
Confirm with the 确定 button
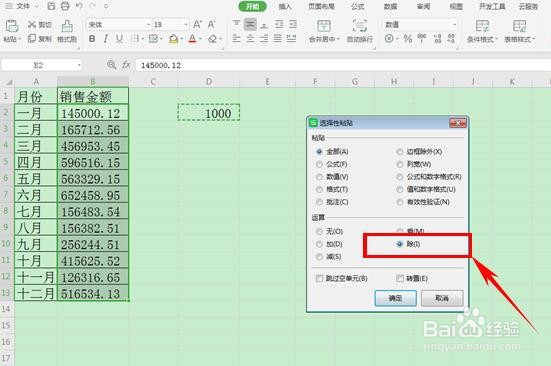point(396,298)
